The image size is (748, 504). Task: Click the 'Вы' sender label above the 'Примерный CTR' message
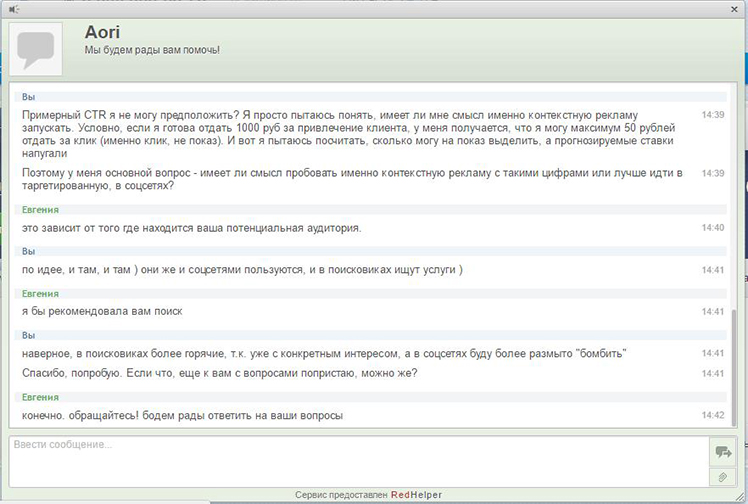point(29,97)
